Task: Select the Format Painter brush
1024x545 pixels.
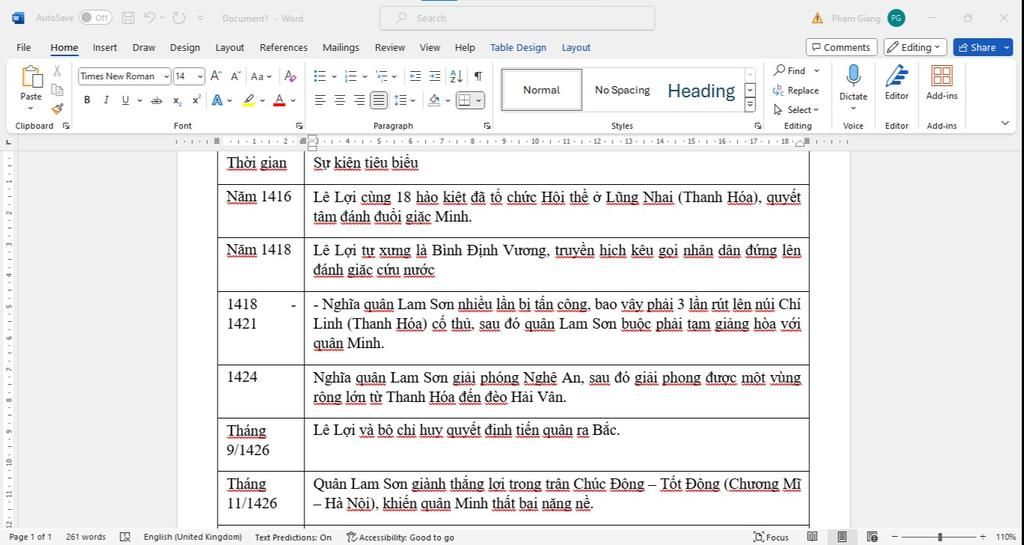Action: (x=57, y=108)
